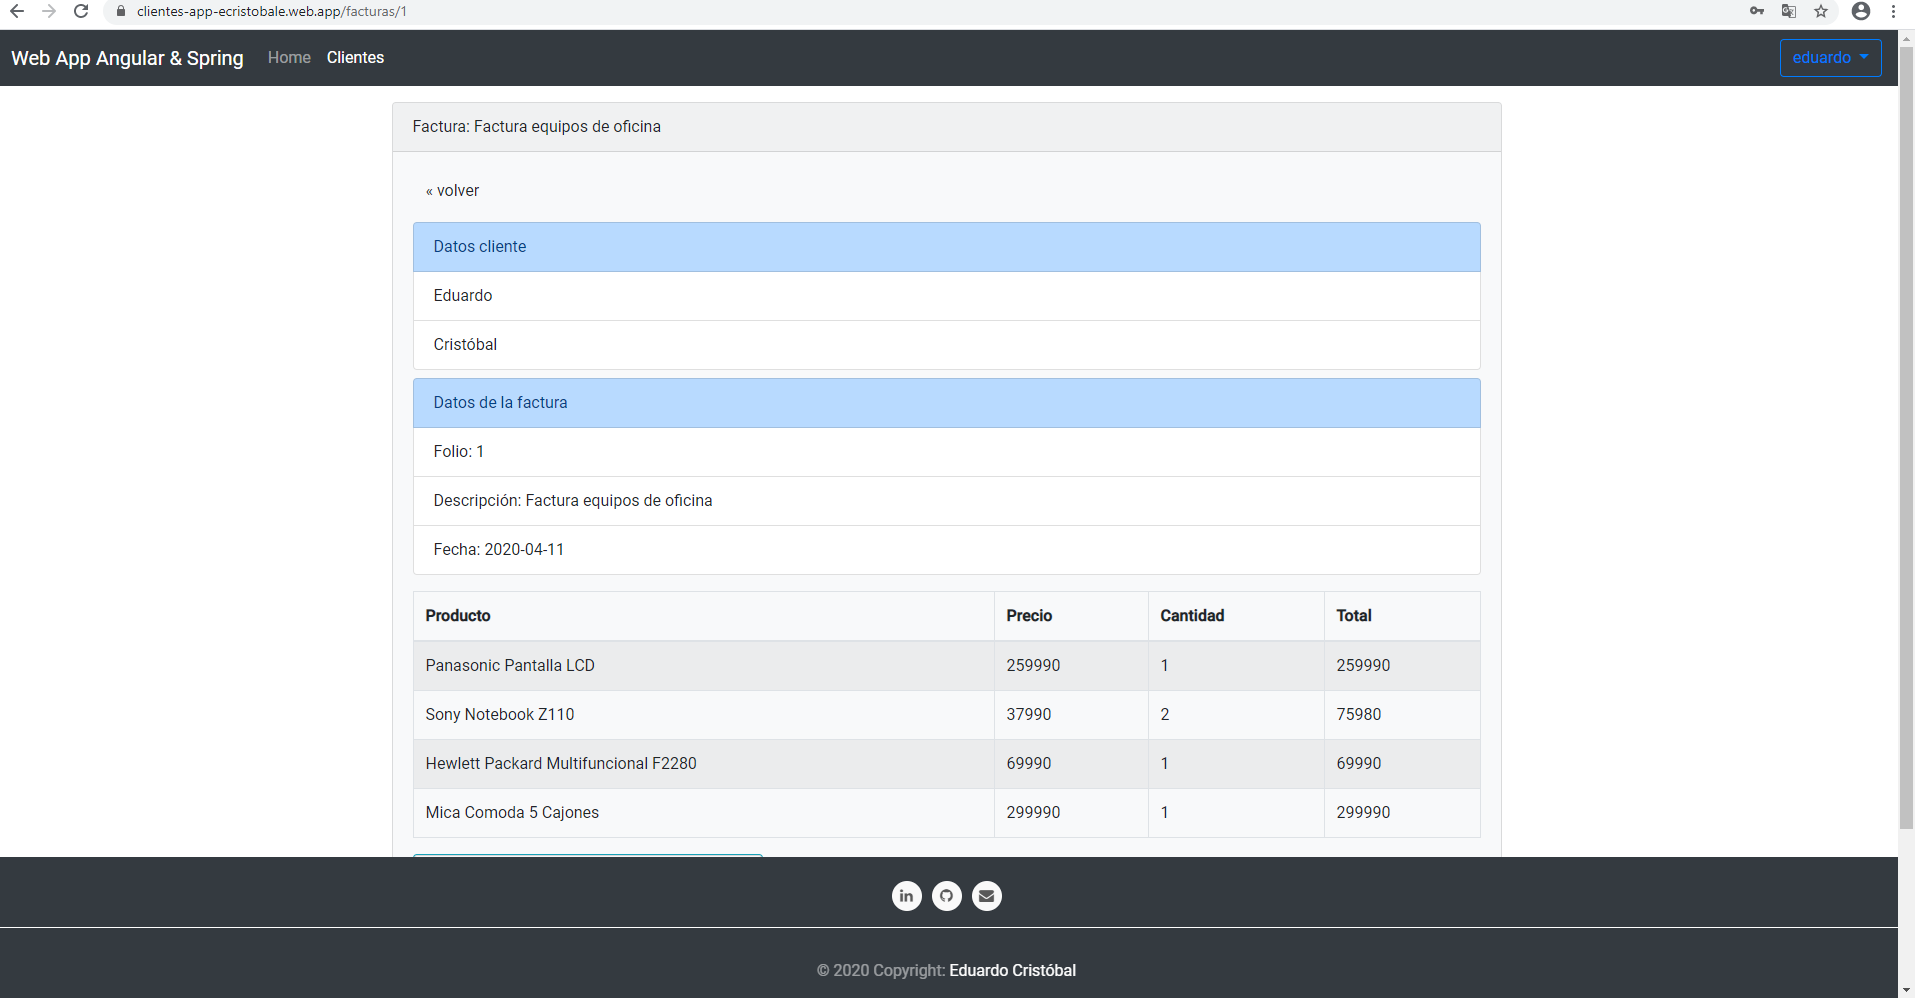Click the browser back arrow
Viewport: 1915px width, 998px height.
pos(17,11)
